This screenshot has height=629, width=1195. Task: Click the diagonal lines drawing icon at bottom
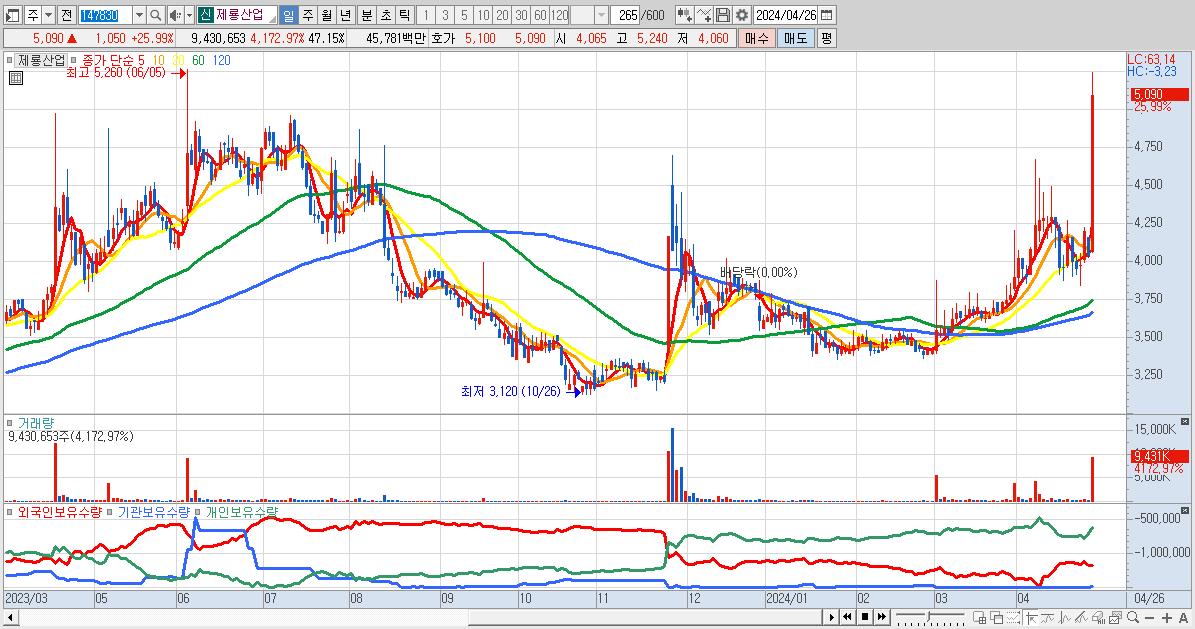[1081, 618]
